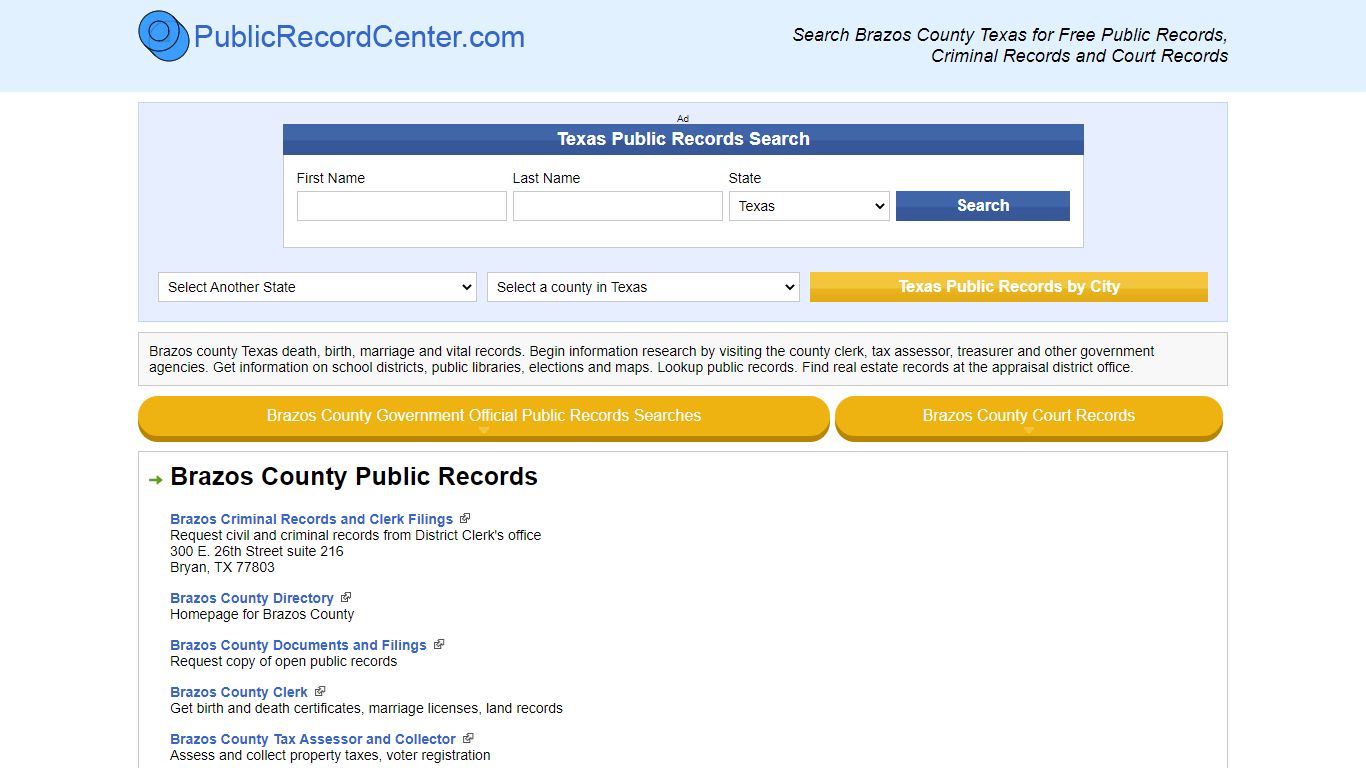Image resolution: width=1366 pixels, height=768 pixels.
Task: Open Brazos County Directory link
Action: pos(252,598)
